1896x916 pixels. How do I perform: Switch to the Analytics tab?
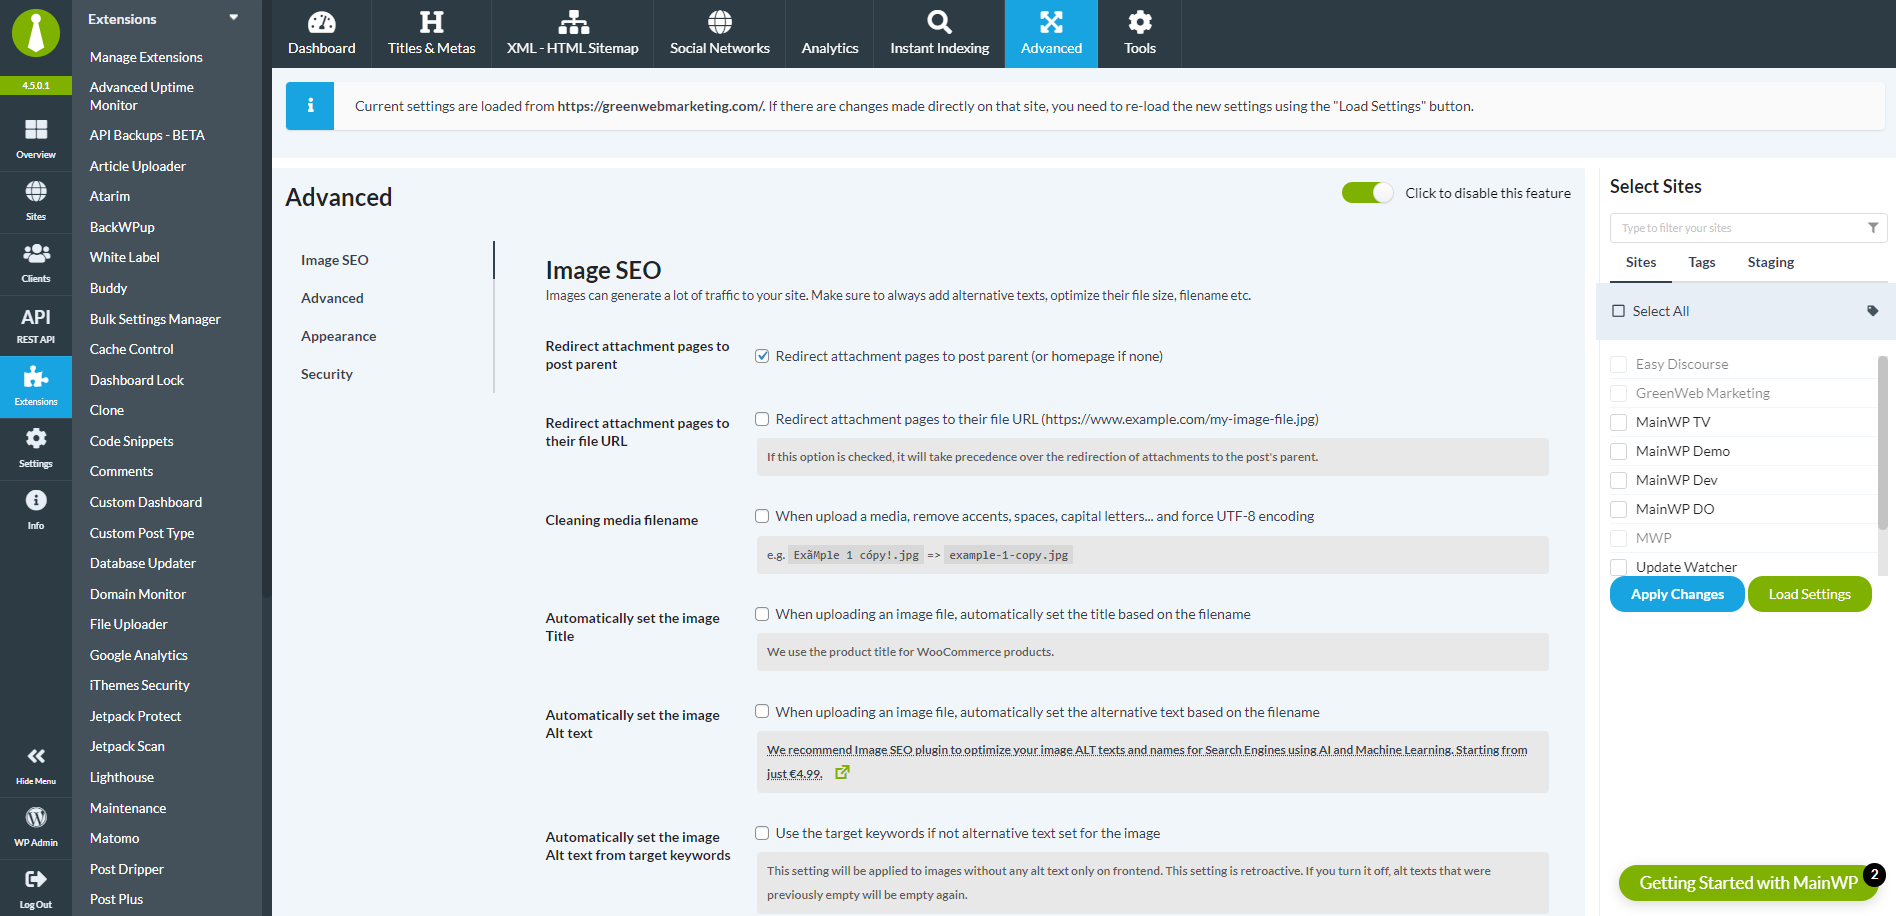(x=830, y=34)
